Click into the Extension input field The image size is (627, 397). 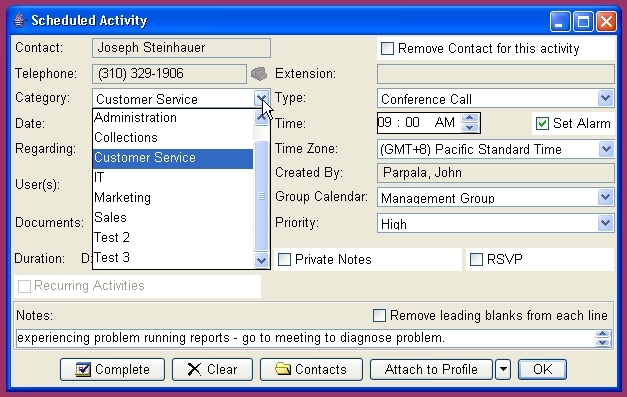coord(495,74)
